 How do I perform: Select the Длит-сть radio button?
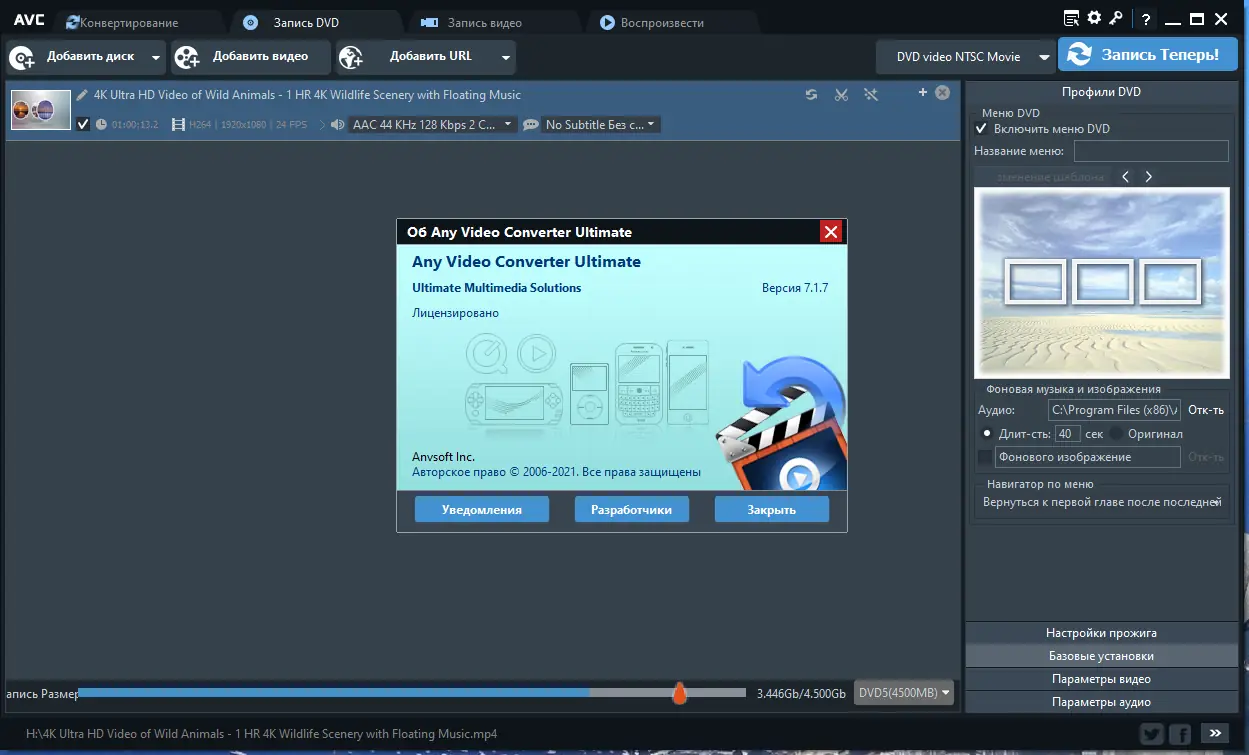[987, 434]
